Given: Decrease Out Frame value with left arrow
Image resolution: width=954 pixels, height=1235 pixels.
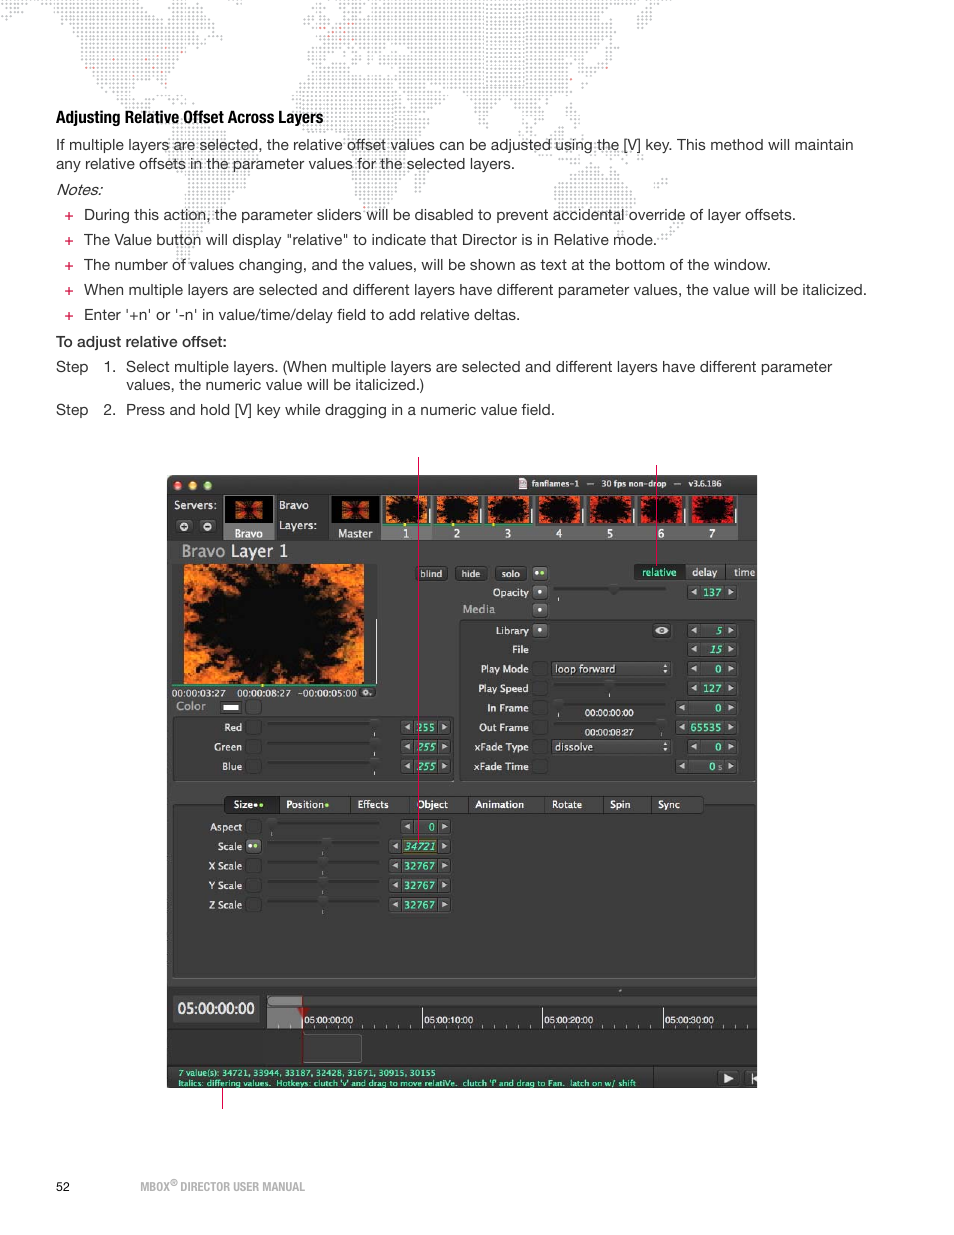Looking at the screenshot, I should [x=682, y=727].
